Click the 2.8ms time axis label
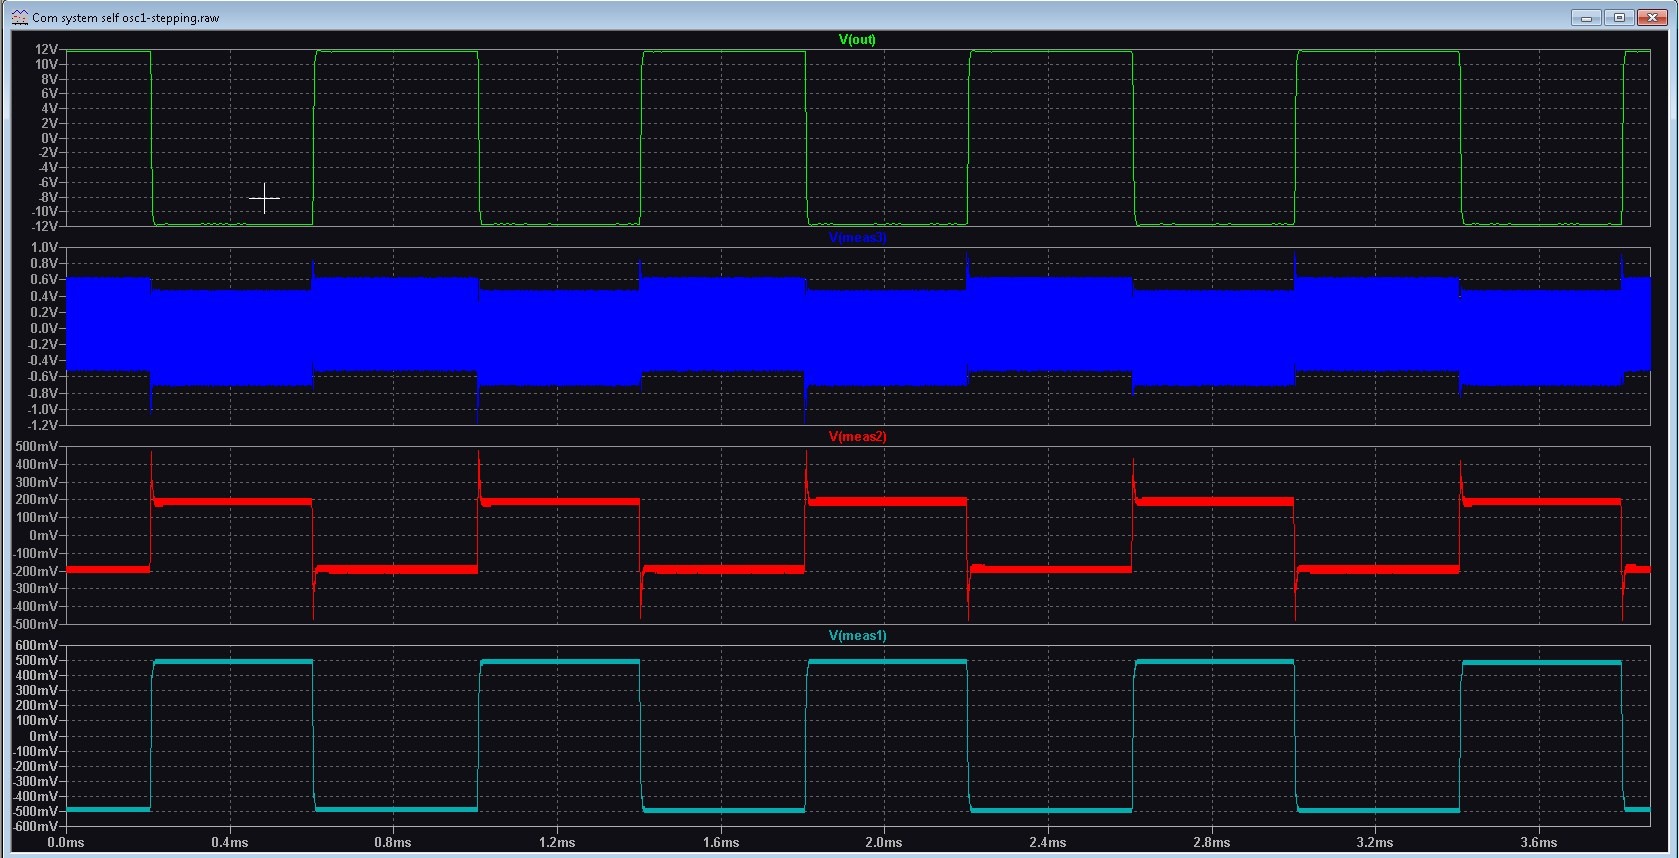The height and width of the screenshot is (858, 1679). pyautogui.click(x=1212, y=842)
